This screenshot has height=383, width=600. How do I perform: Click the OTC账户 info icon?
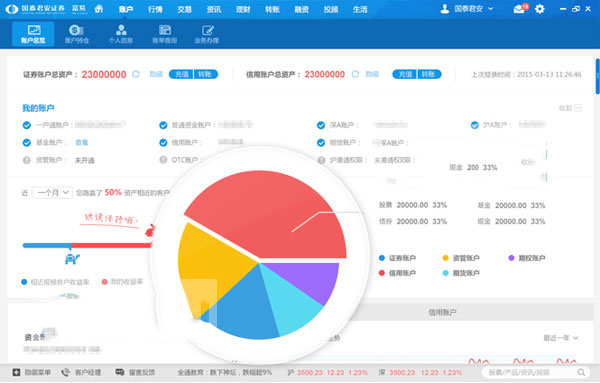pyautogui.click(x=163, y=160)
